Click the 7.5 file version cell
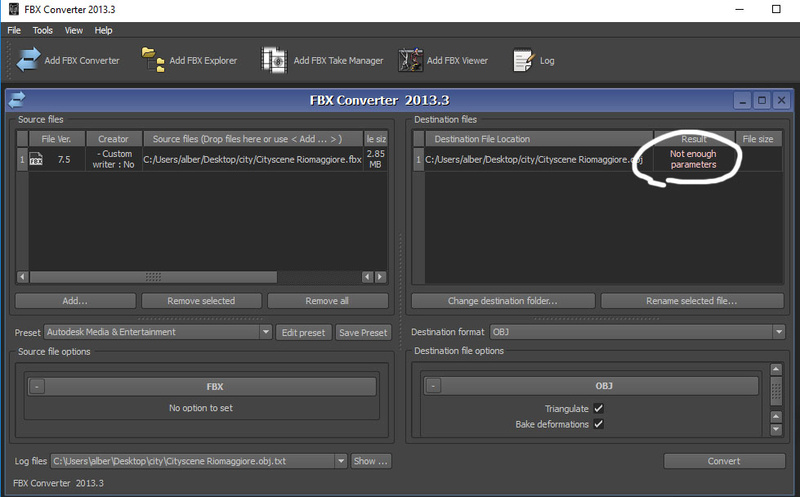800x497 pixels. coord(64,159)
